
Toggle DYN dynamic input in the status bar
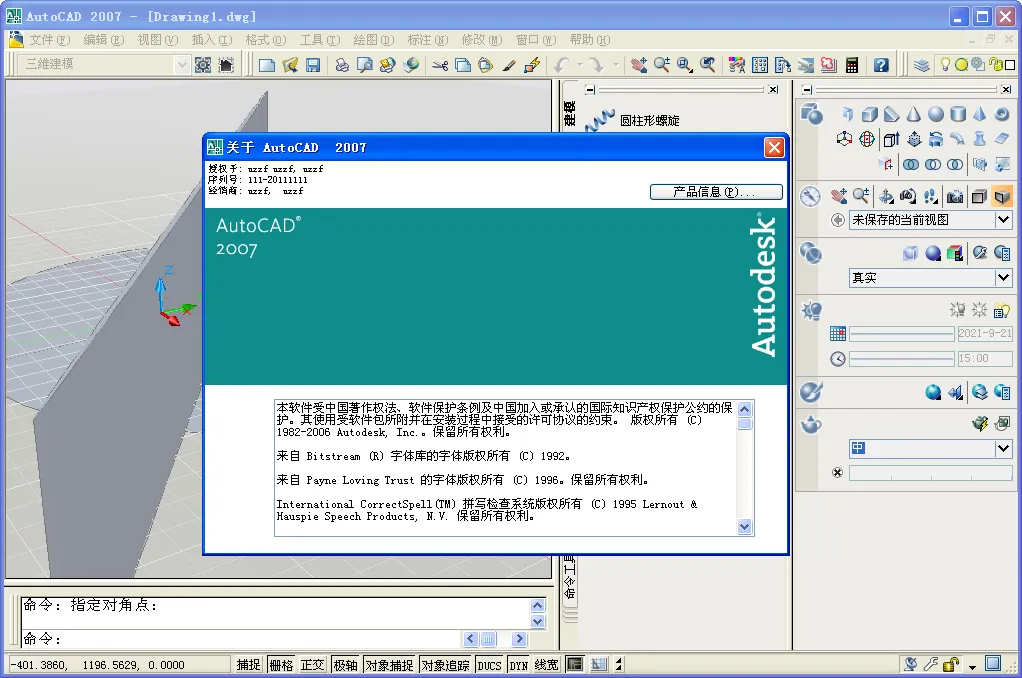[x=519, y=664]
